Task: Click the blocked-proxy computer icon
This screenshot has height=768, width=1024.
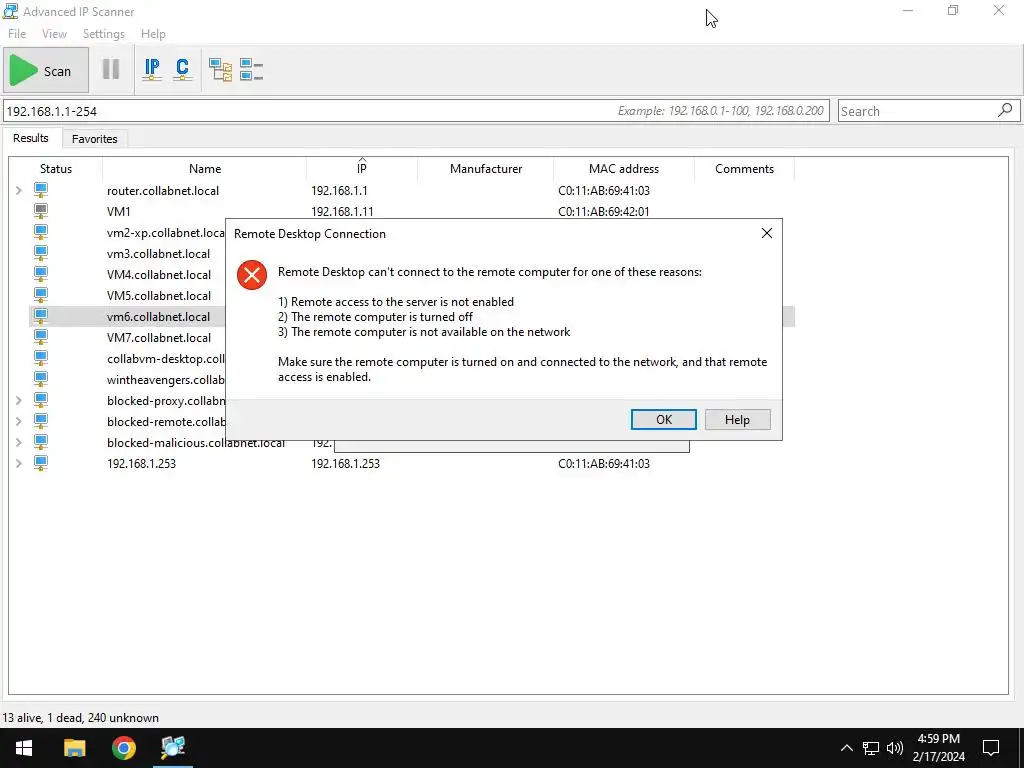Action: pyautogui.click(x=41, y=400)
